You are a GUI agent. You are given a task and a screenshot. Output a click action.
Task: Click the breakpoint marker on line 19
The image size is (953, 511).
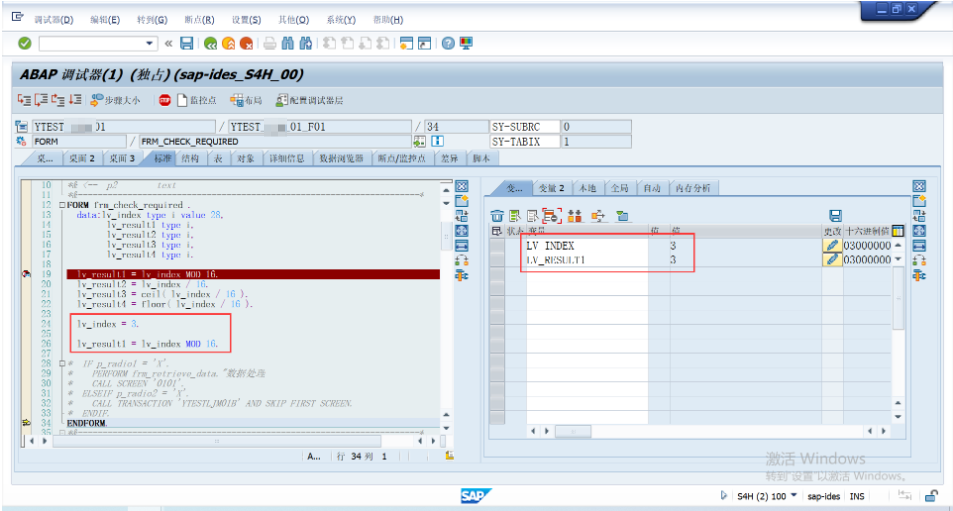(26, 274)
